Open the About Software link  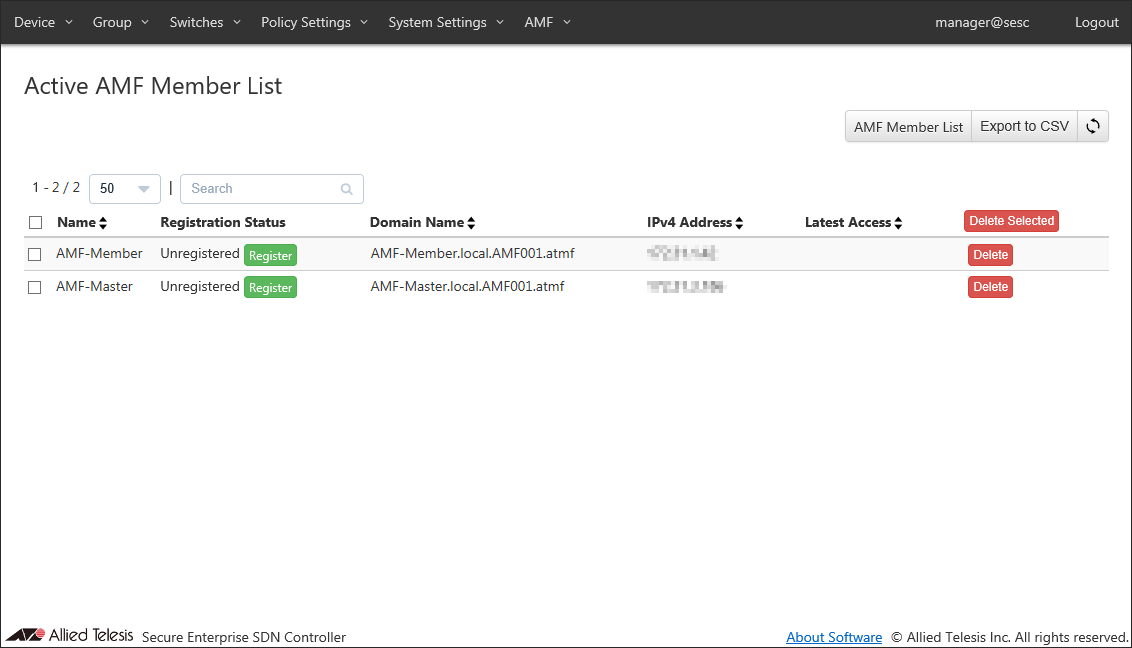click(834, 637)
